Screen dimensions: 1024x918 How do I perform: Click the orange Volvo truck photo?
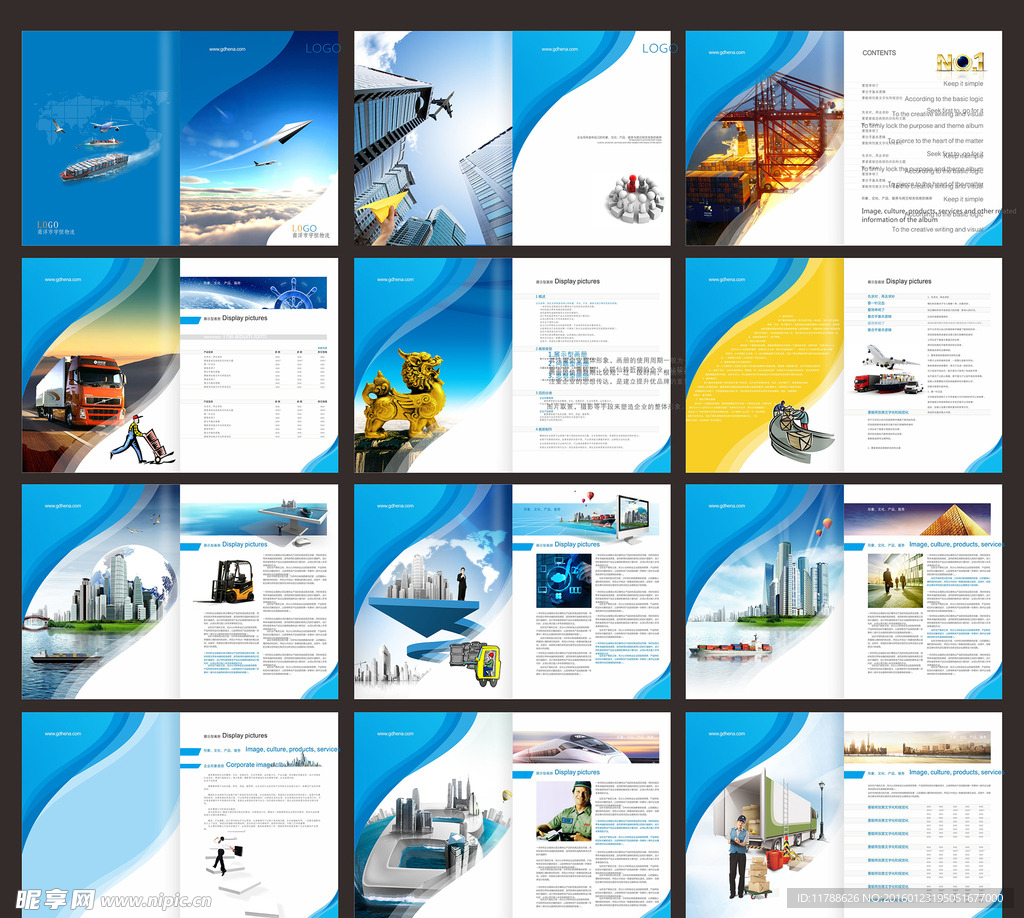82,391
